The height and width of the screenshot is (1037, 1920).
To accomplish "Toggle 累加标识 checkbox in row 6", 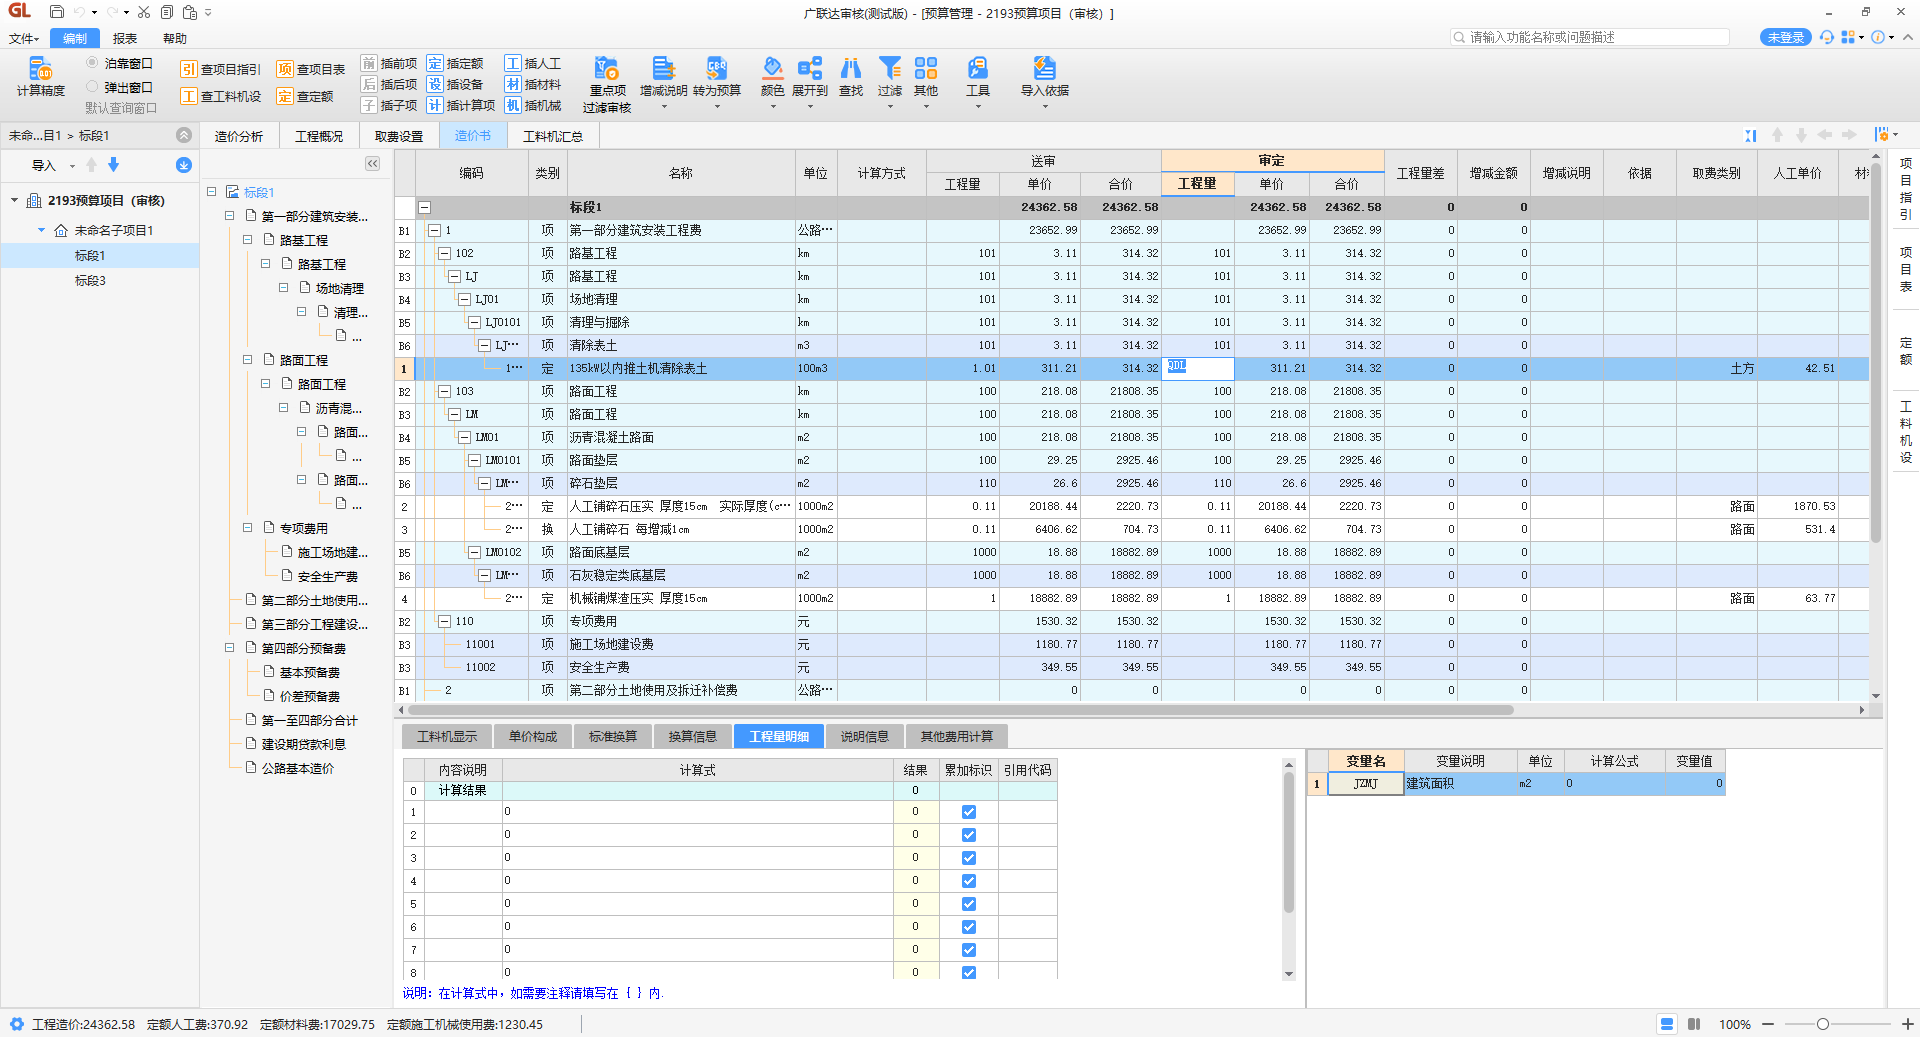I will (968, 927).
